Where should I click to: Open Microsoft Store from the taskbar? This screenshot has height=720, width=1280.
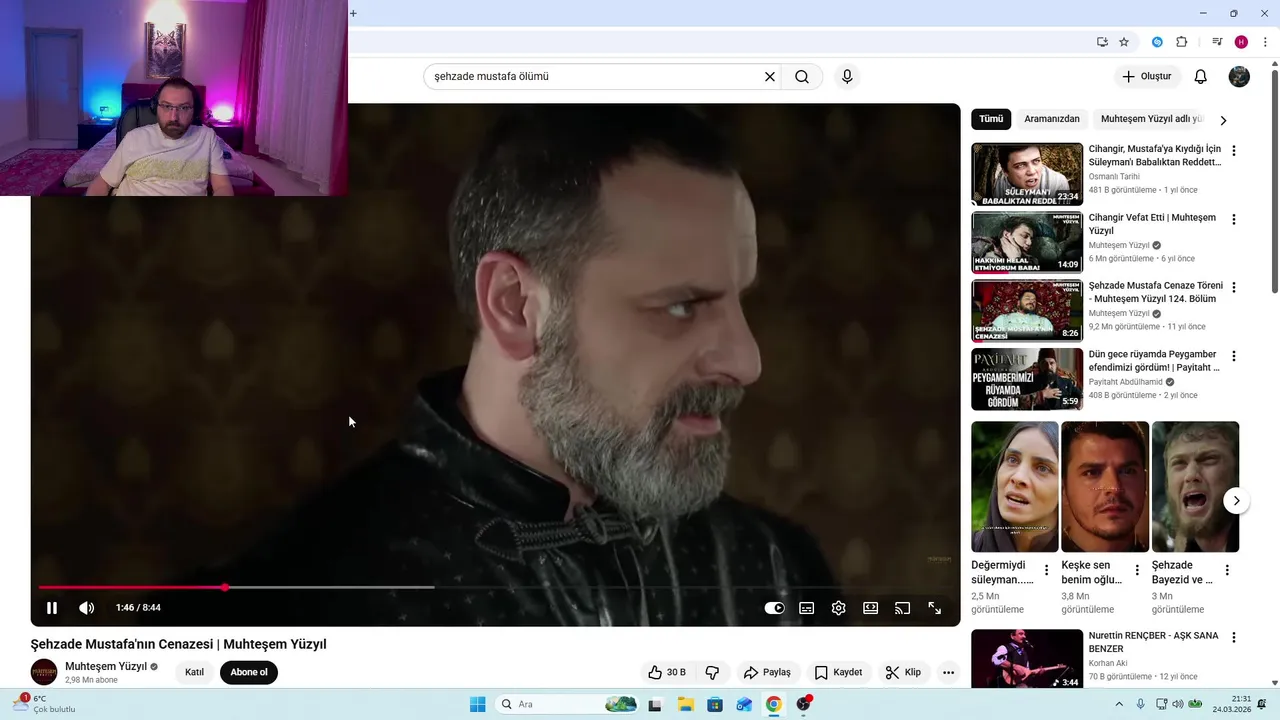(x=715, y=704)
